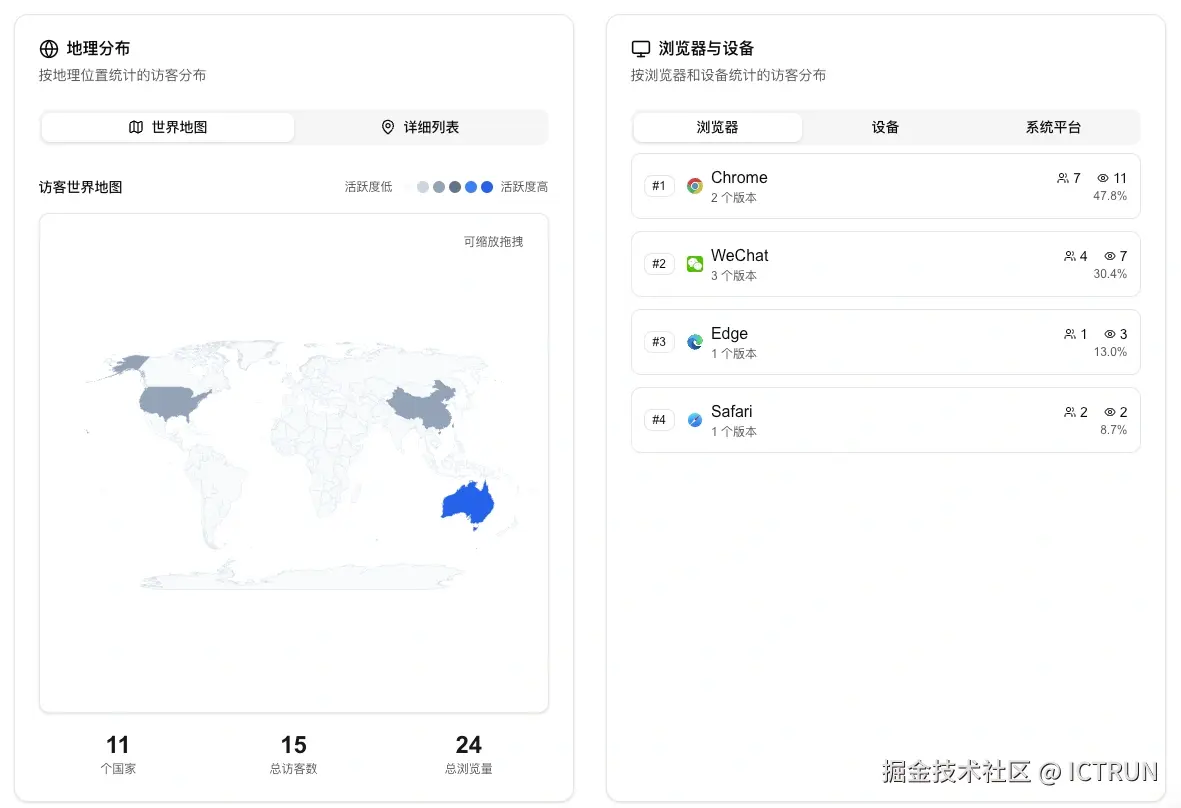Click the eye views icon in WeChat row

point(1109,256)
